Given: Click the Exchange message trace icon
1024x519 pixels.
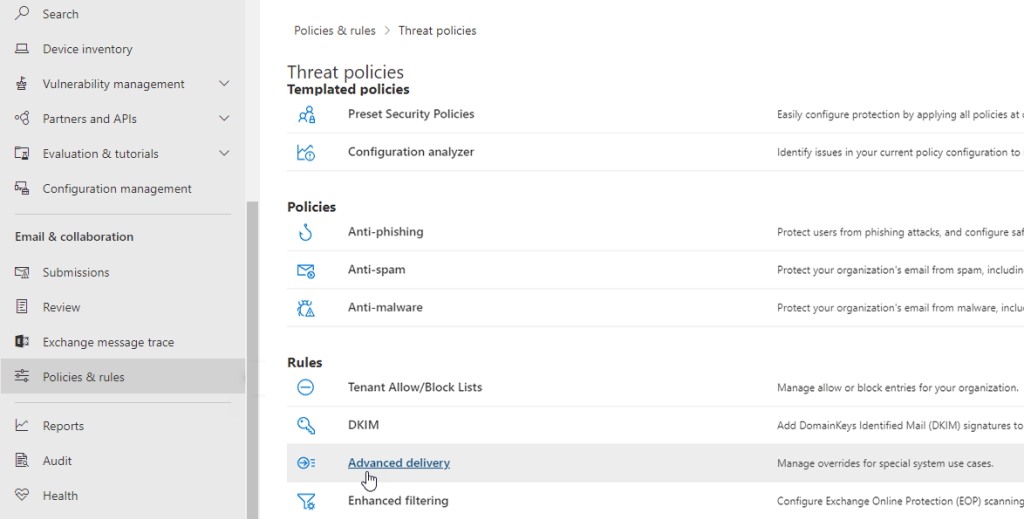Looking at the screenshot, I should pos(22,342).
